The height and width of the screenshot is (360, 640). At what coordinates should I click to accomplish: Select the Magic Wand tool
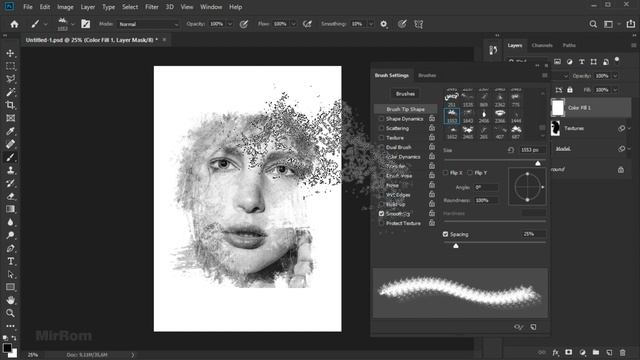10,92
